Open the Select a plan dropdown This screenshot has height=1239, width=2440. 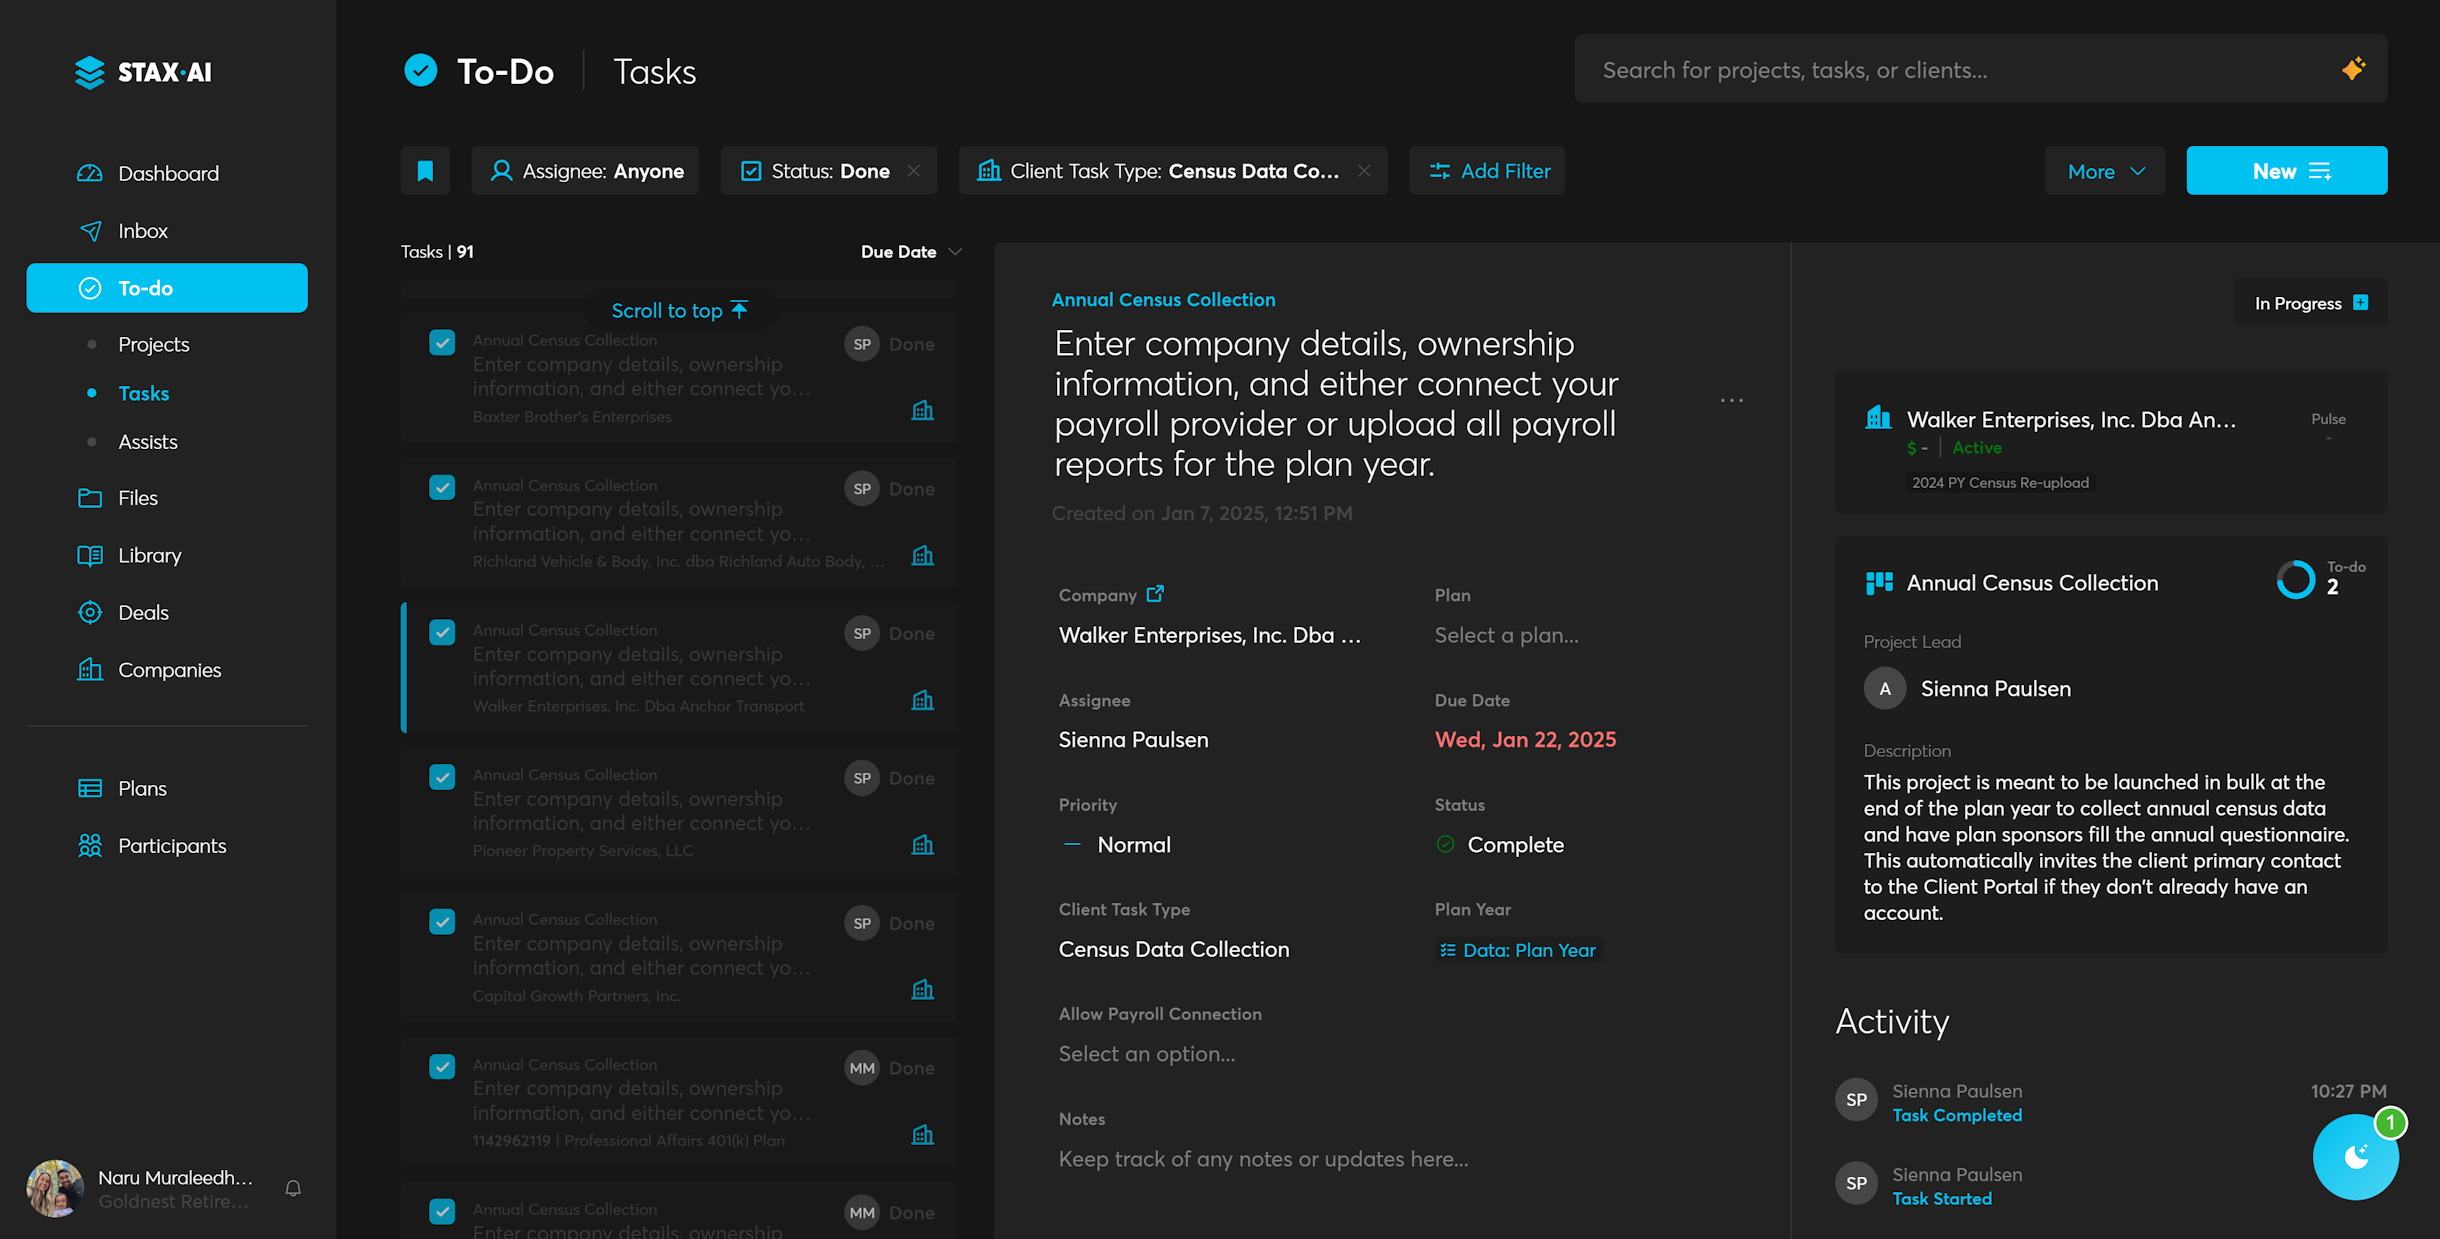pyautogui.click(x=1506, y=635)
